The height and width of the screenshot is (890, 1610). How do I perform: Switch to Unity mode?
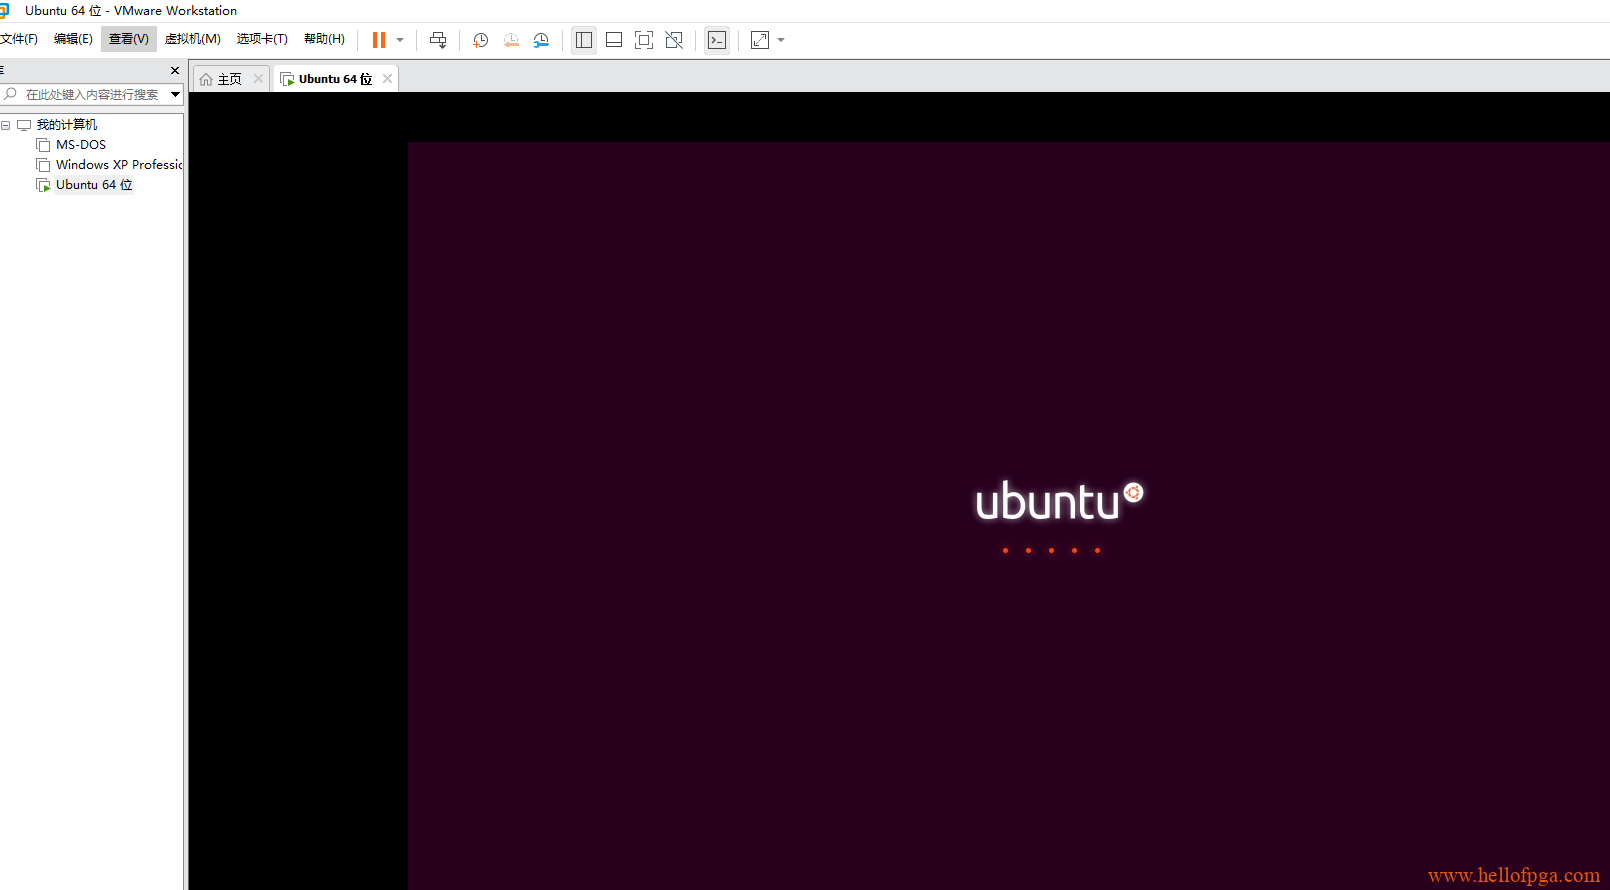pyautogui.click(x=674, y=40)
